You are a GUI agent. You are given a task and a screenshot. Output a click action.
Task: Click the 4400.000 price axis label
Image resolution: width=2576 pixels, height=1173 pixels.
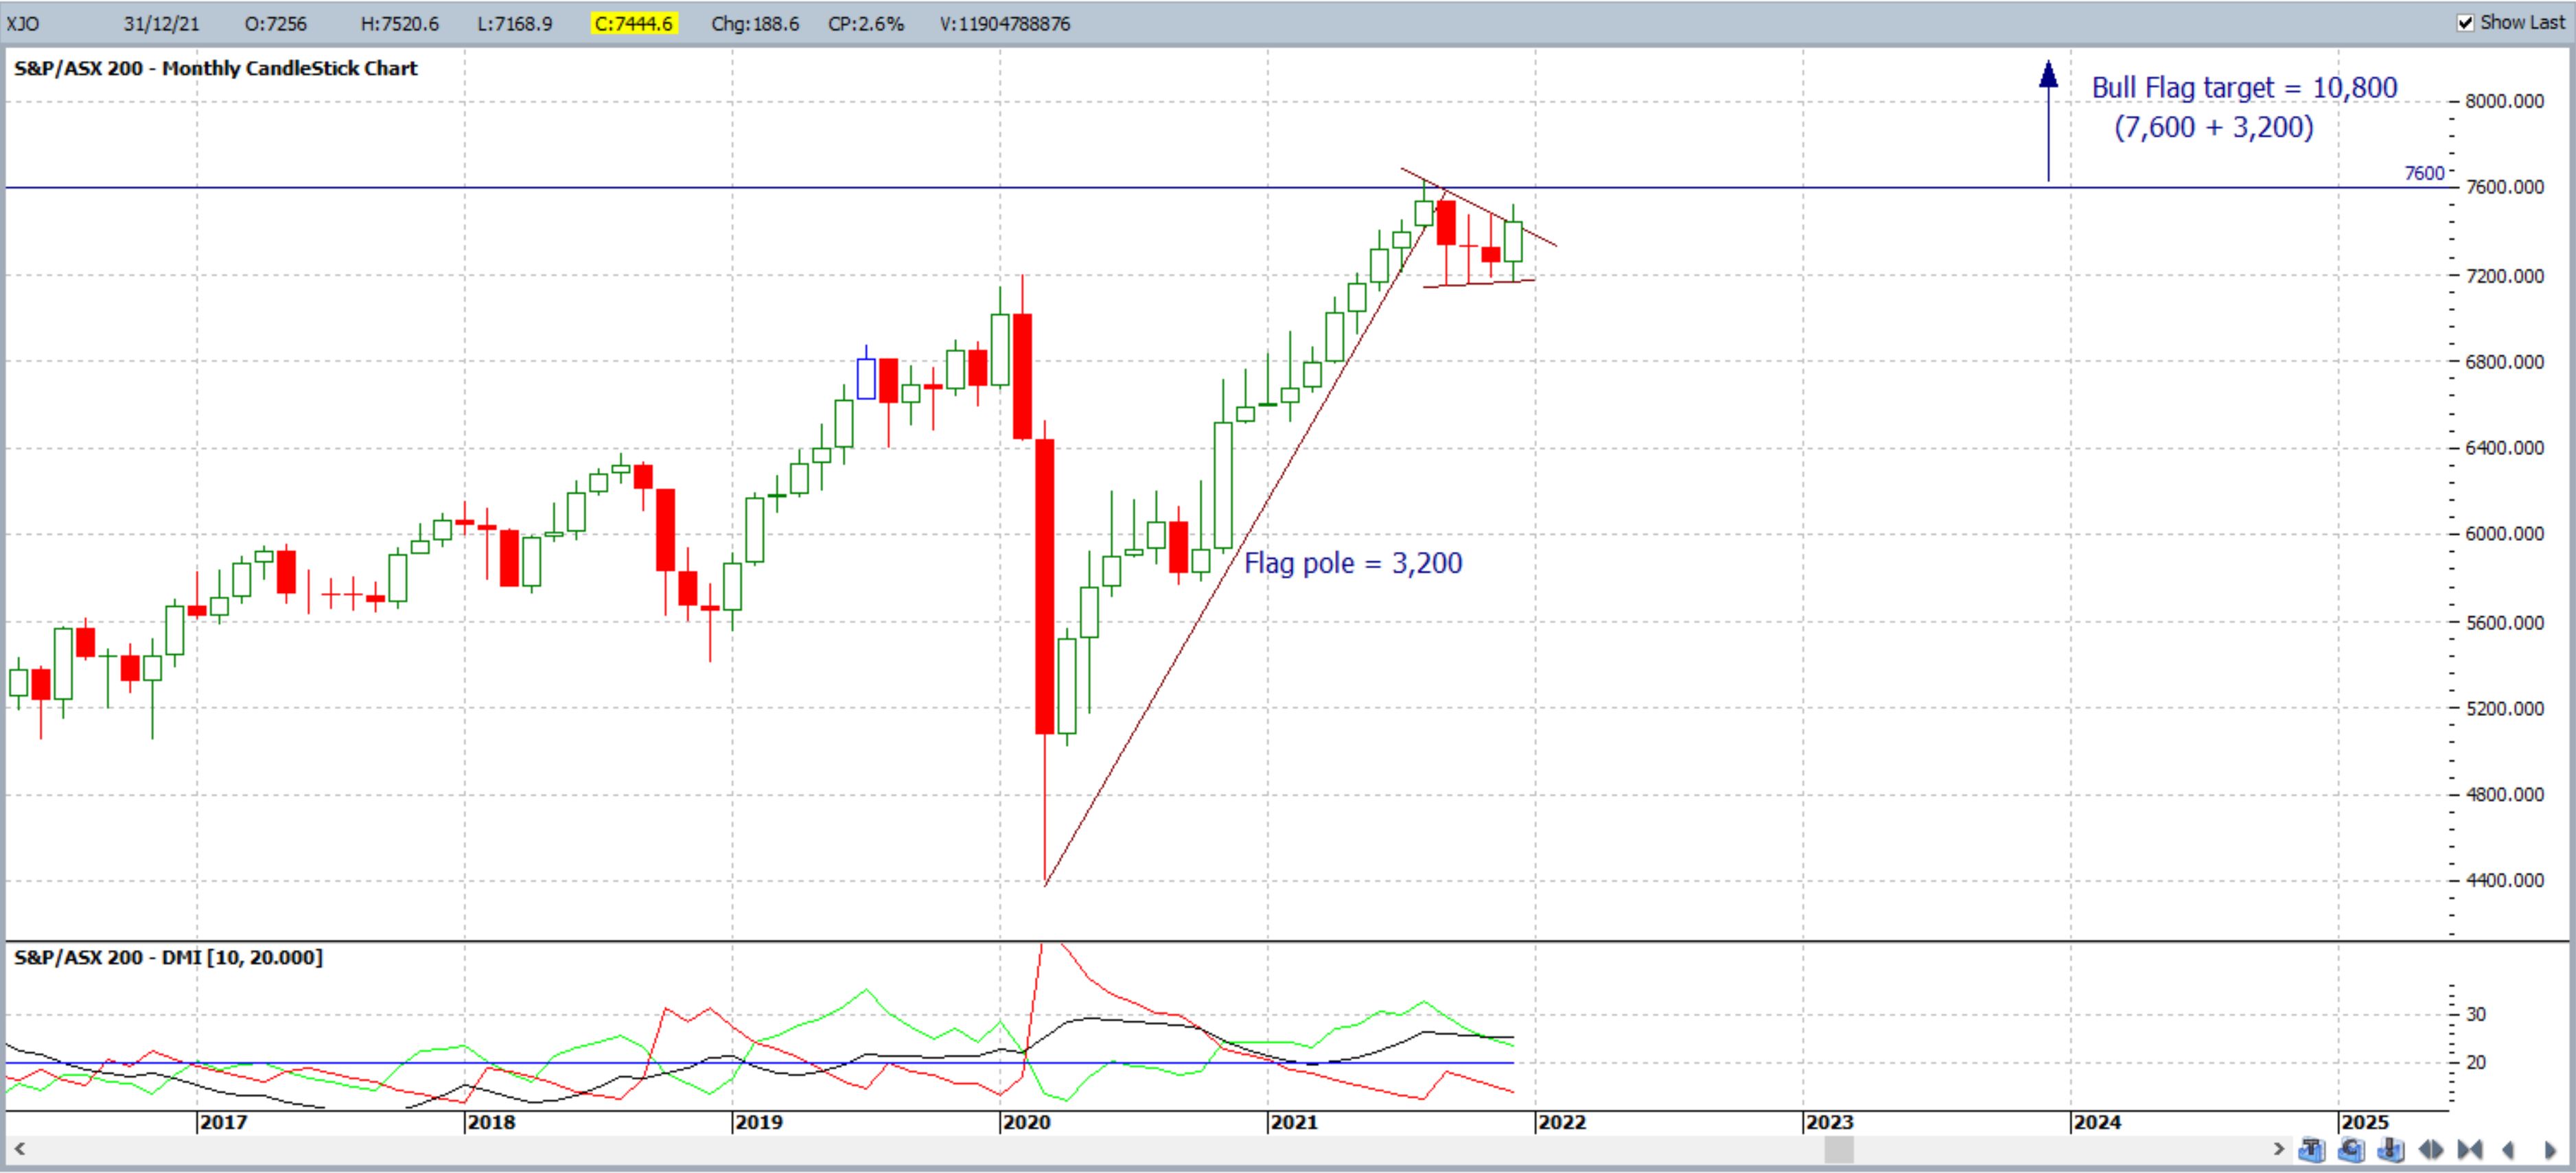(2504, 881)
